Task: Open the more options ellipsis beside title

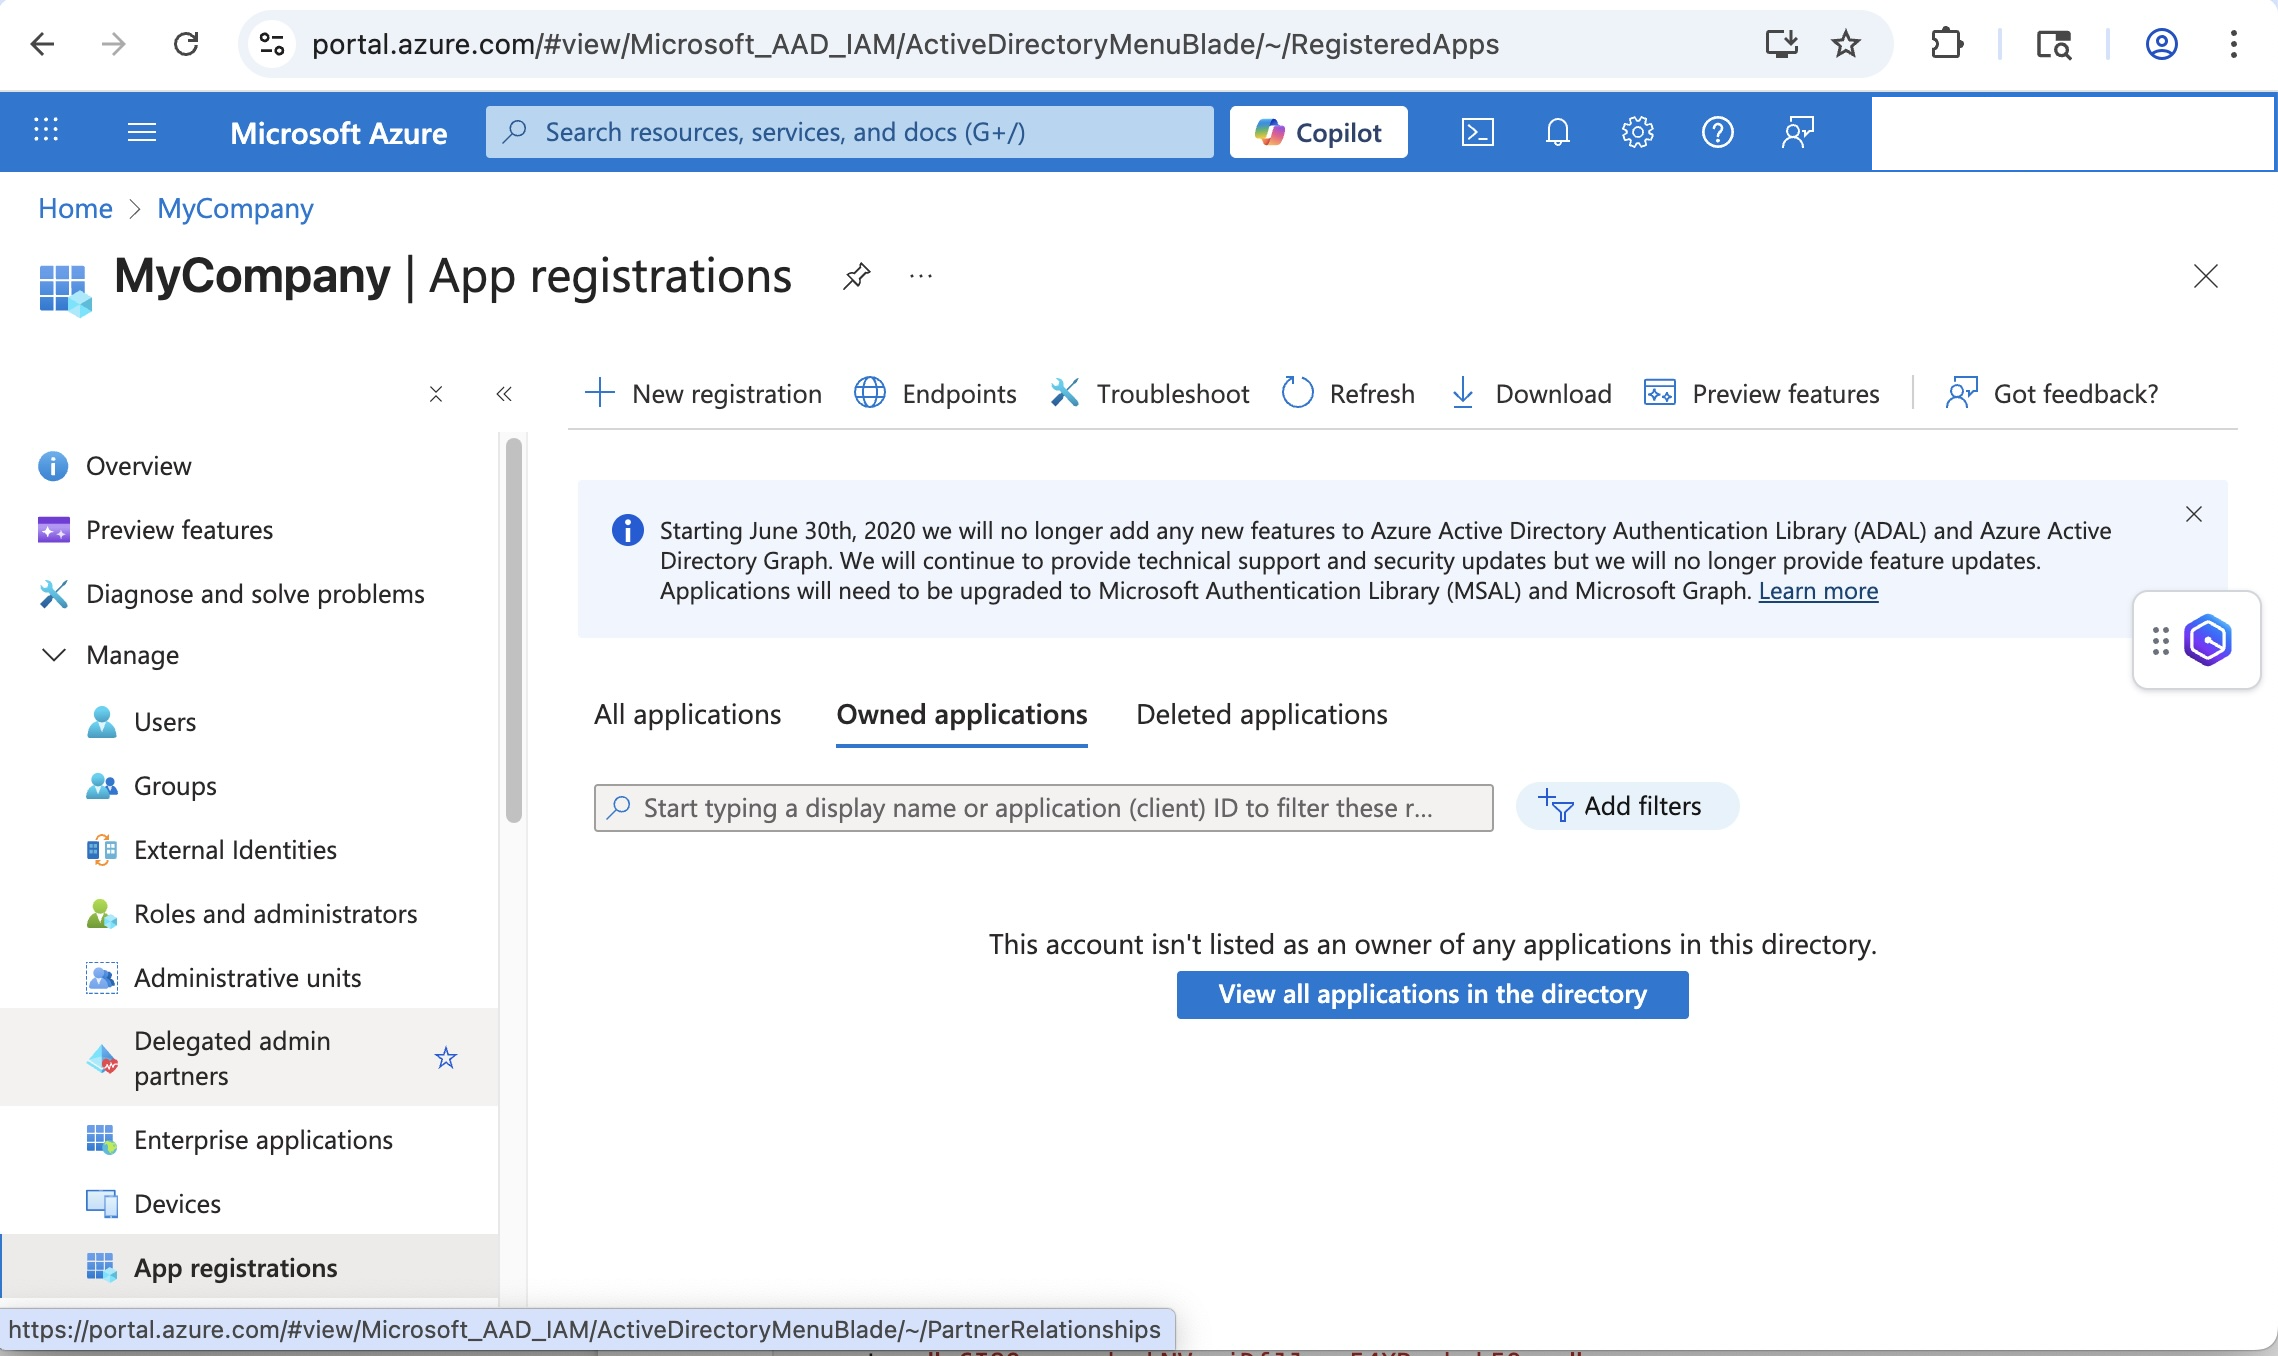Action: (x=921, y=276)
